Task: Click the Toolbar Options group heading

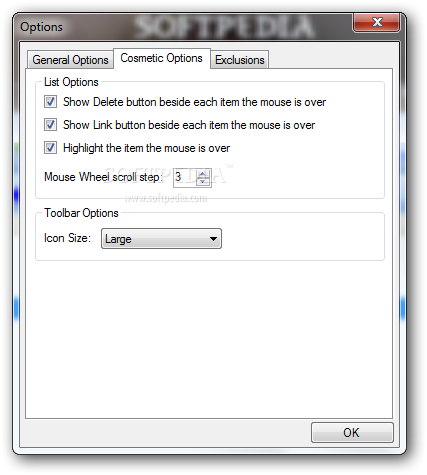Action: tap(81, 213)
